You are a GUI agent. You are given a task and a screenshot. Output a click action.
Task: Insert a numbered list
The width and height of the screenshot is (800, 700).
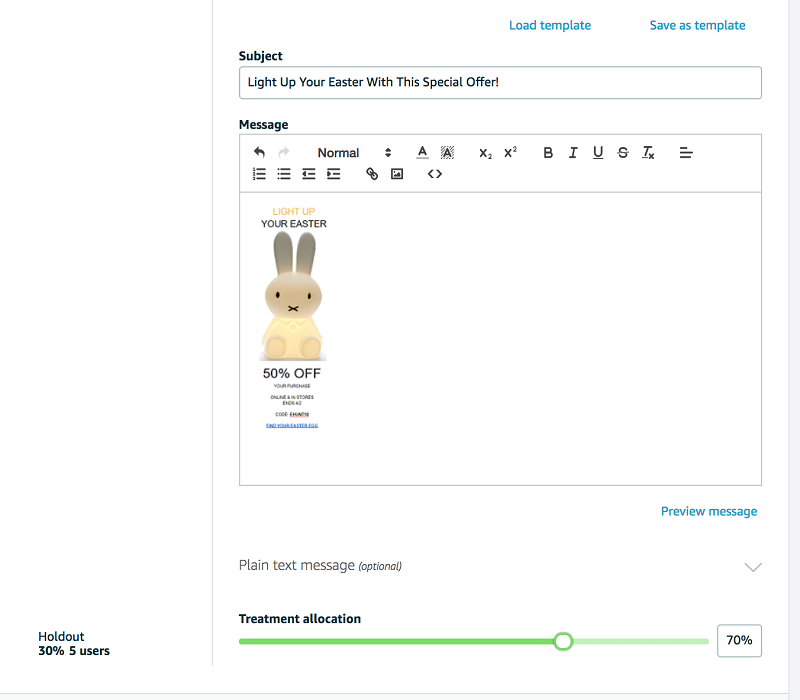click(x=259, y=174)
